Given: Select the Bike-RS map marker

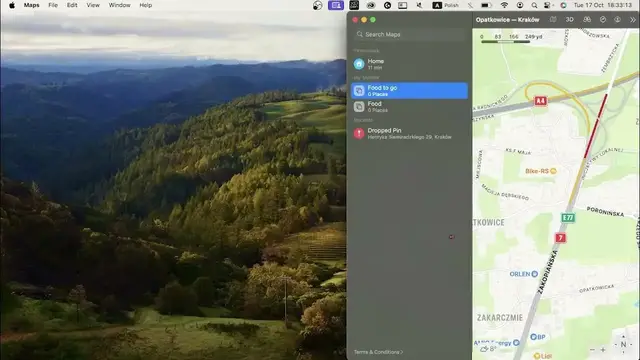Looking at the screenshot, I should point(541,171).
